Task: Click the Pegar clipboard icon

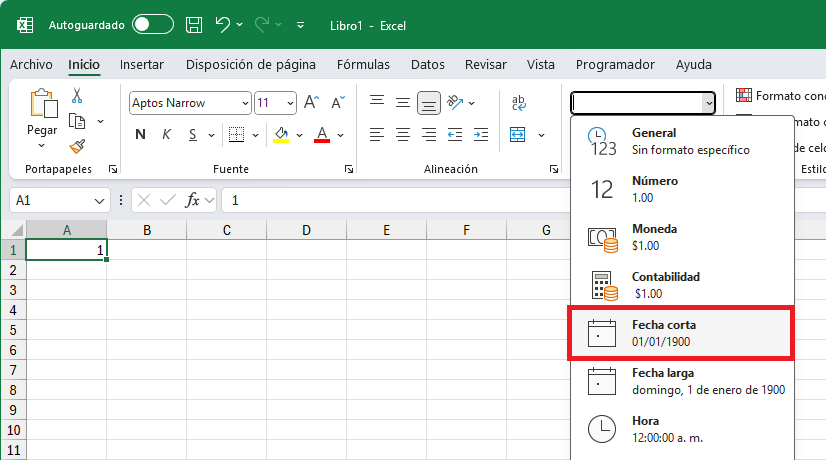Action: 43,103
